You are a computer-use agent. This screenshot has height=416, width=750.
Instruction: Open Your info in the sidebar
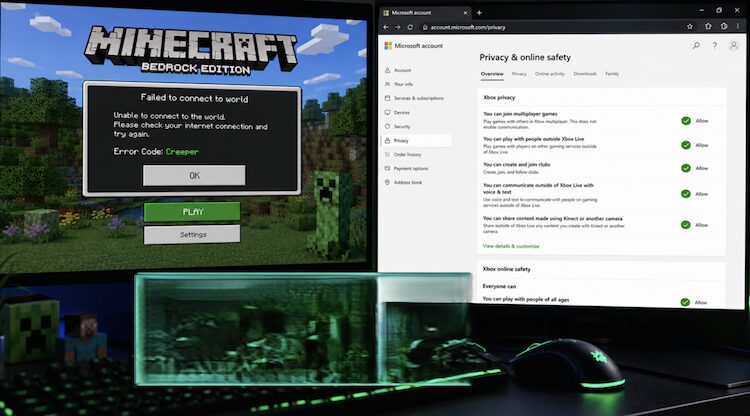pos(399,84)
